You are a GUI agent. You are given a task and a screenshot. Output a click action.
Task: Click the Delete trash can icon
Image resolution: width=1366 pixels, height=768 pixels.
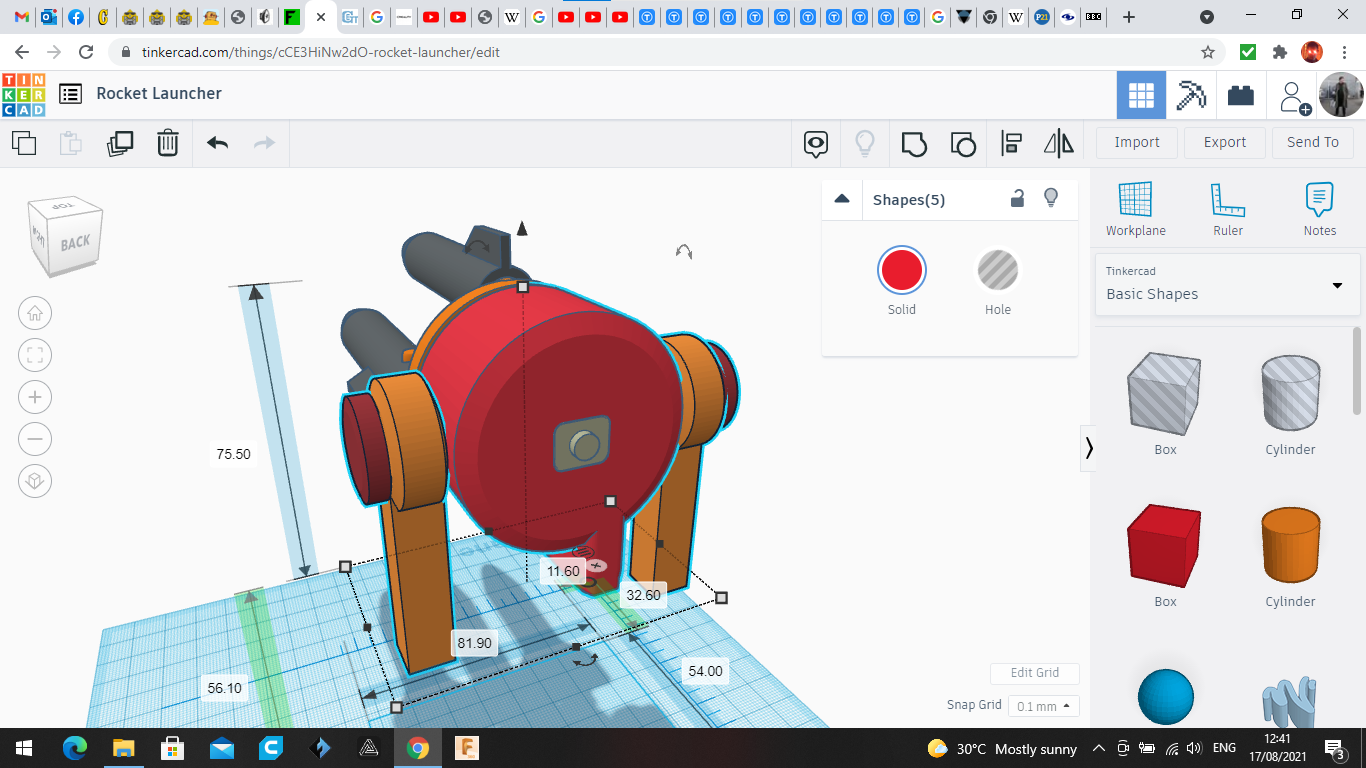point(168,143)
